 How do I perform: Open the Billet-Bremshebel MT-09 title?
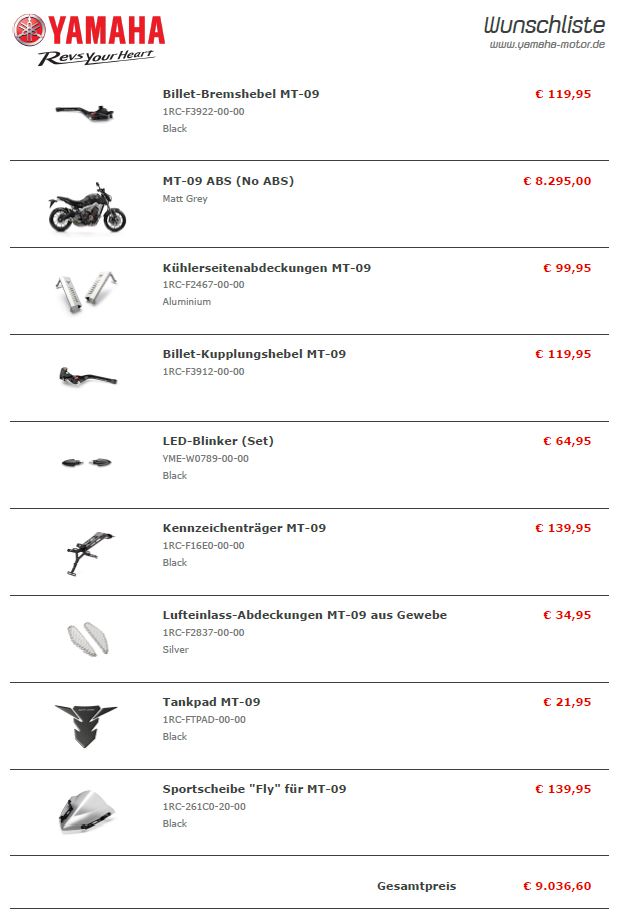tap(241, 94)
